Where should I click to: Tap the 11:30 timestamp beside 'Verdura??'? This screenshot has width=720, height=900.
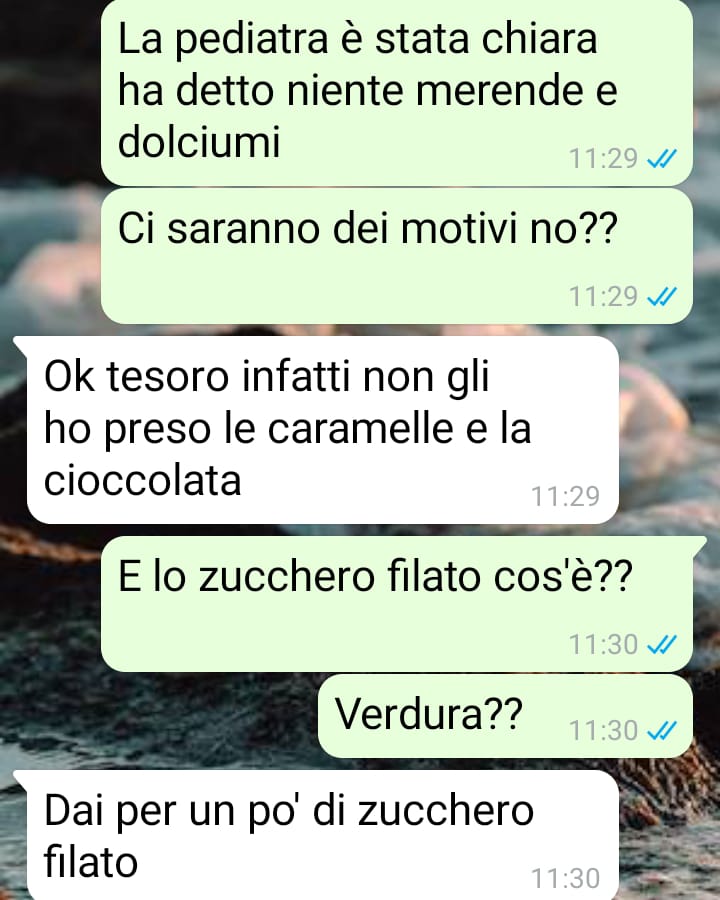(603, 730)
